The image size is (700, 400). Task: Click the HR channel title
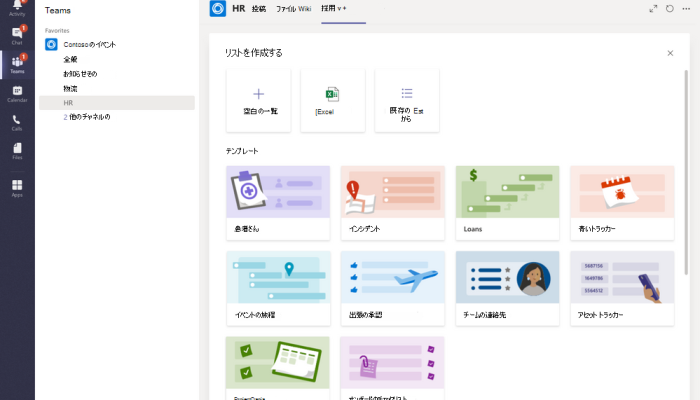[238, 8]
